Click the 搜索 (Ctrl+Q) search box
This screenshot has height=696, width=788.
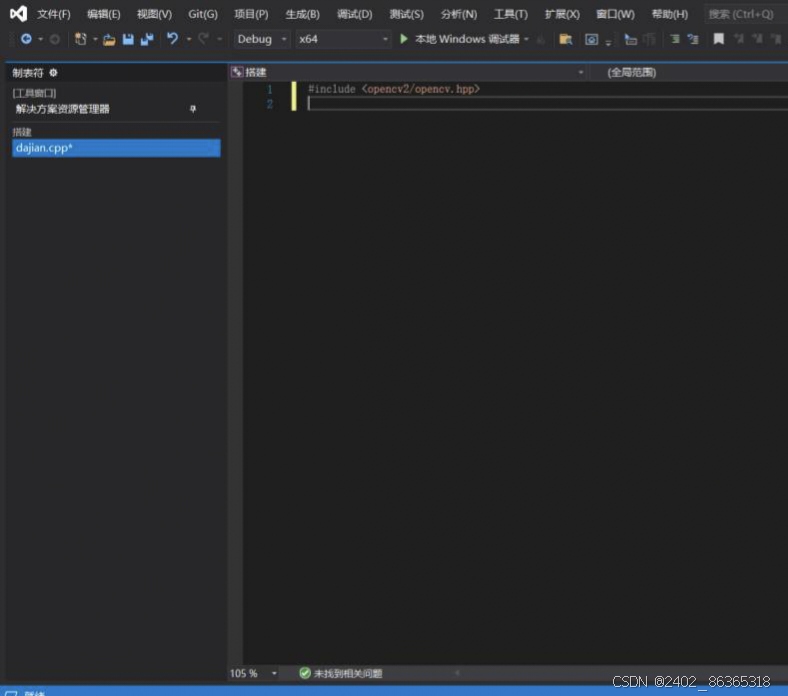click(746, 14)
